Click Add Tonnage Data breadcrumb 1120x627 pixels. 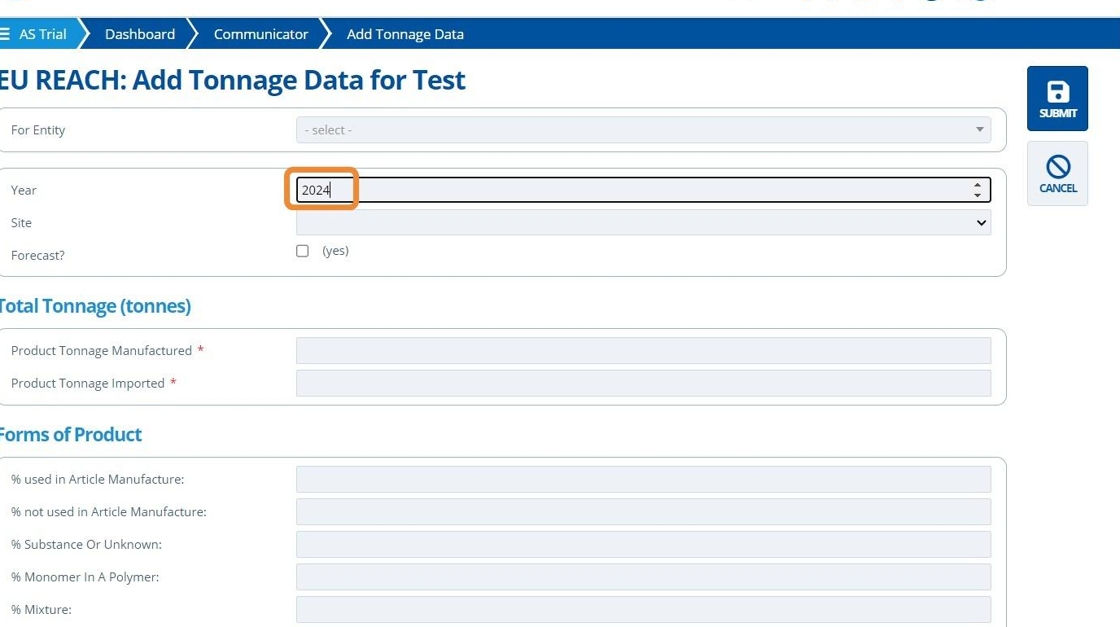coord(405,34)
